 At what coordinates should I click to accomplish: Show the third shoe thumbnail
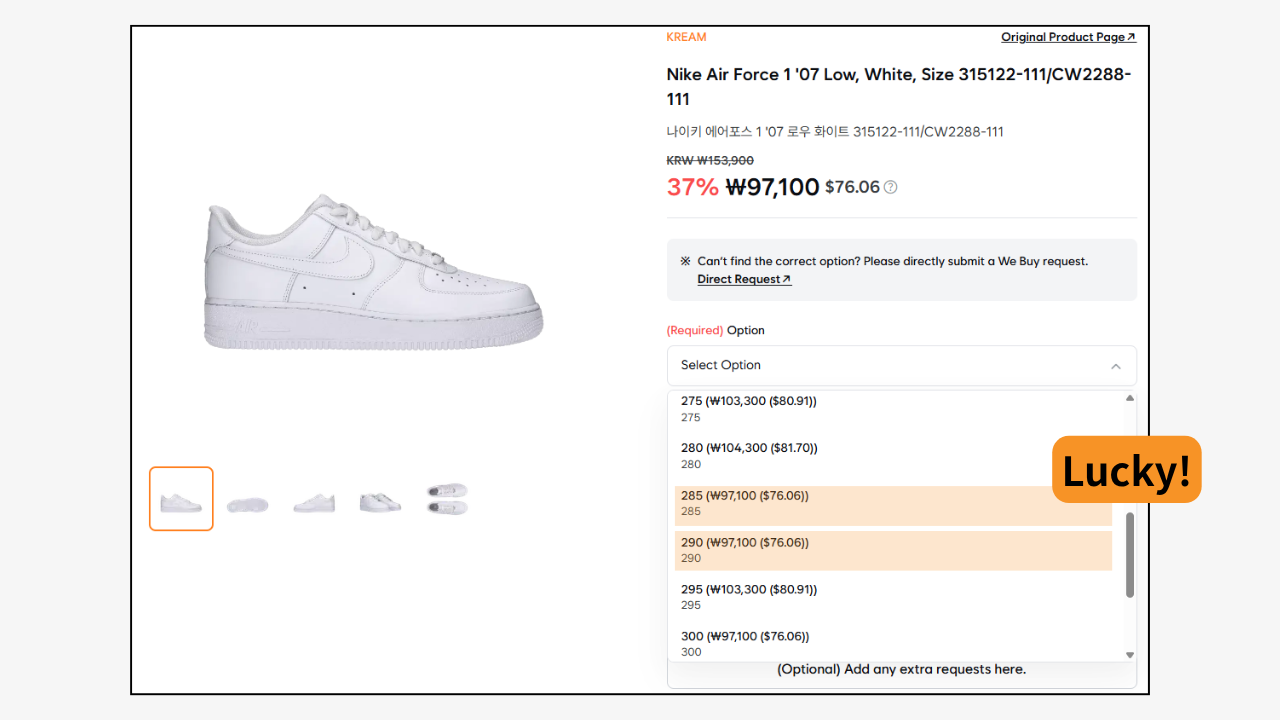click(314, 503)
